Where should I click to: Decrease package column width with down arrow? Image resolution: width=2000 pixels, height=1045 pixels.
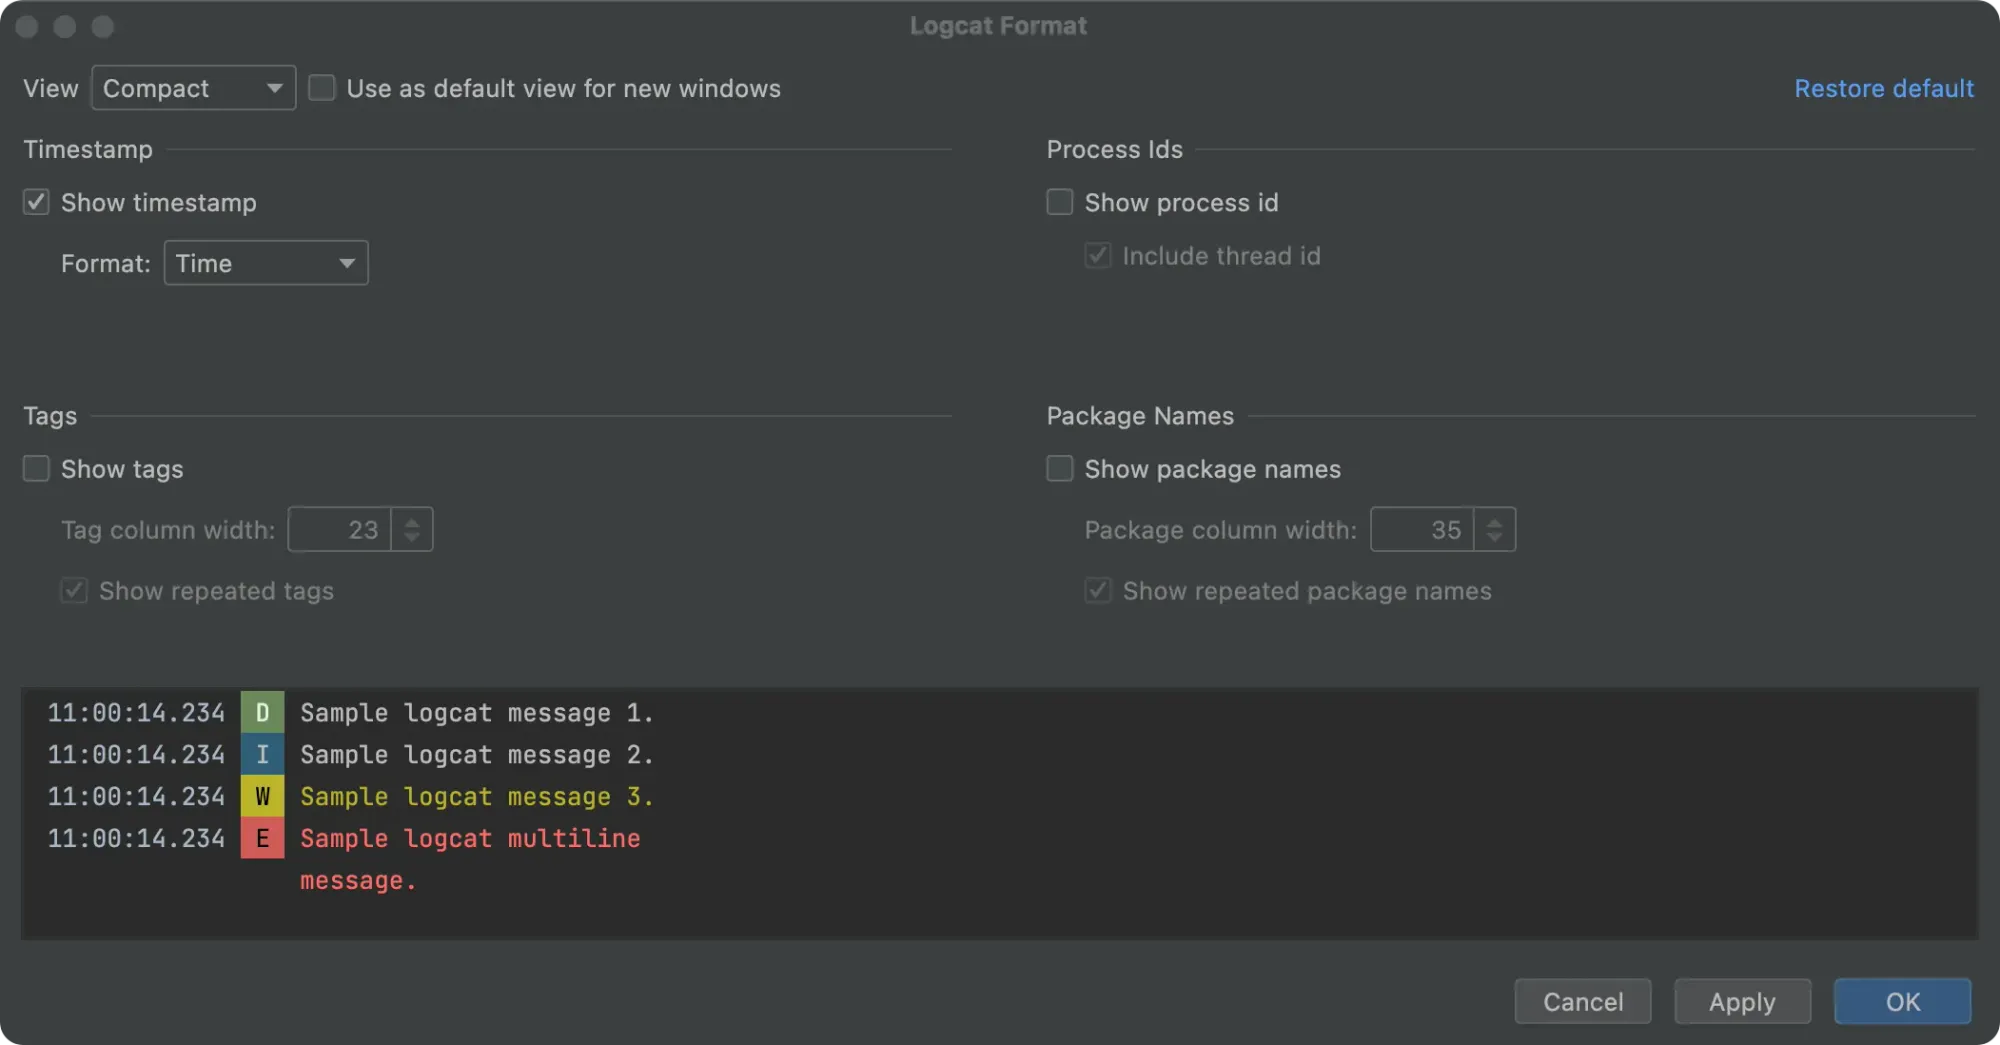1494,538
